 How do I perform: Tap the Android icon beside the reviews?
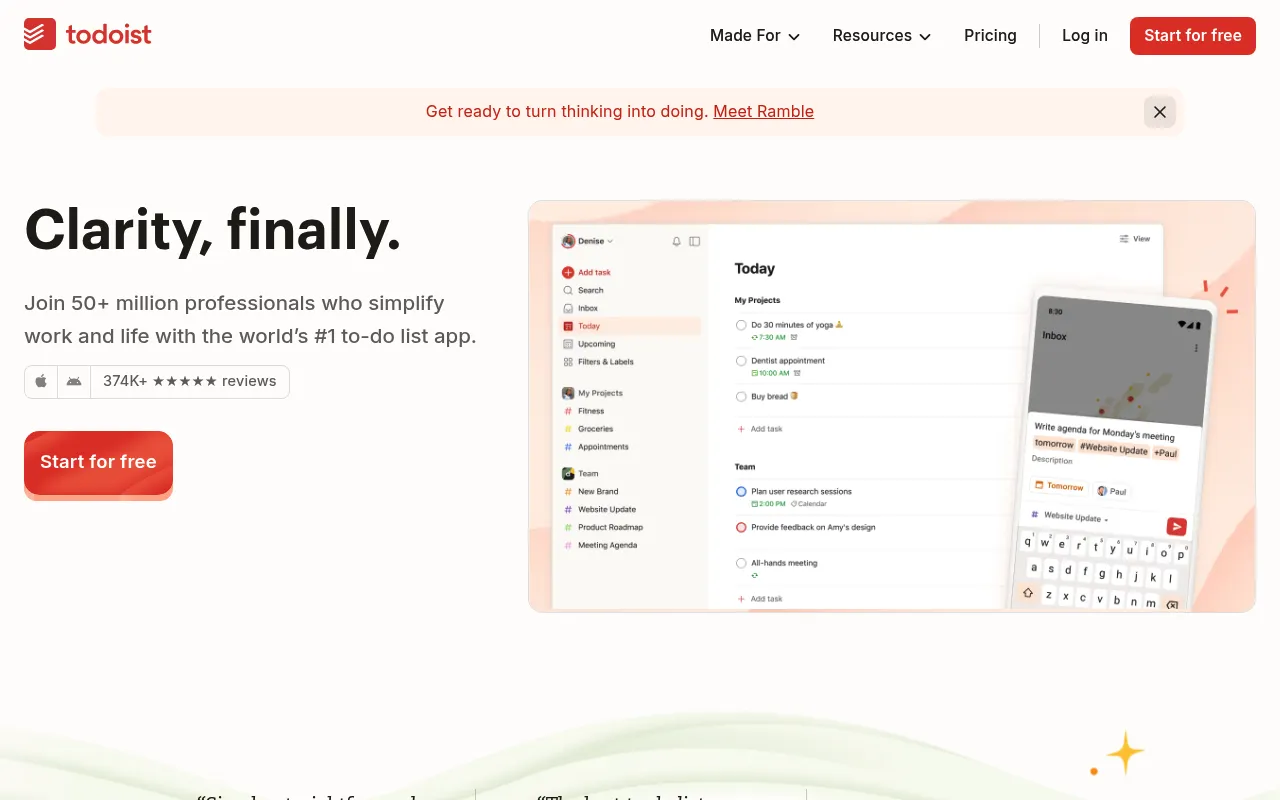(74, 382)
